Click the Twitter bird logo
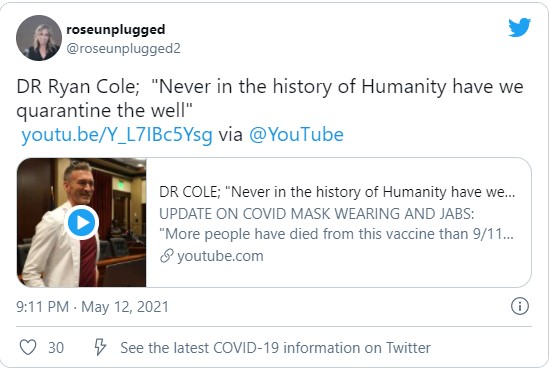 [x=519, y=27]
